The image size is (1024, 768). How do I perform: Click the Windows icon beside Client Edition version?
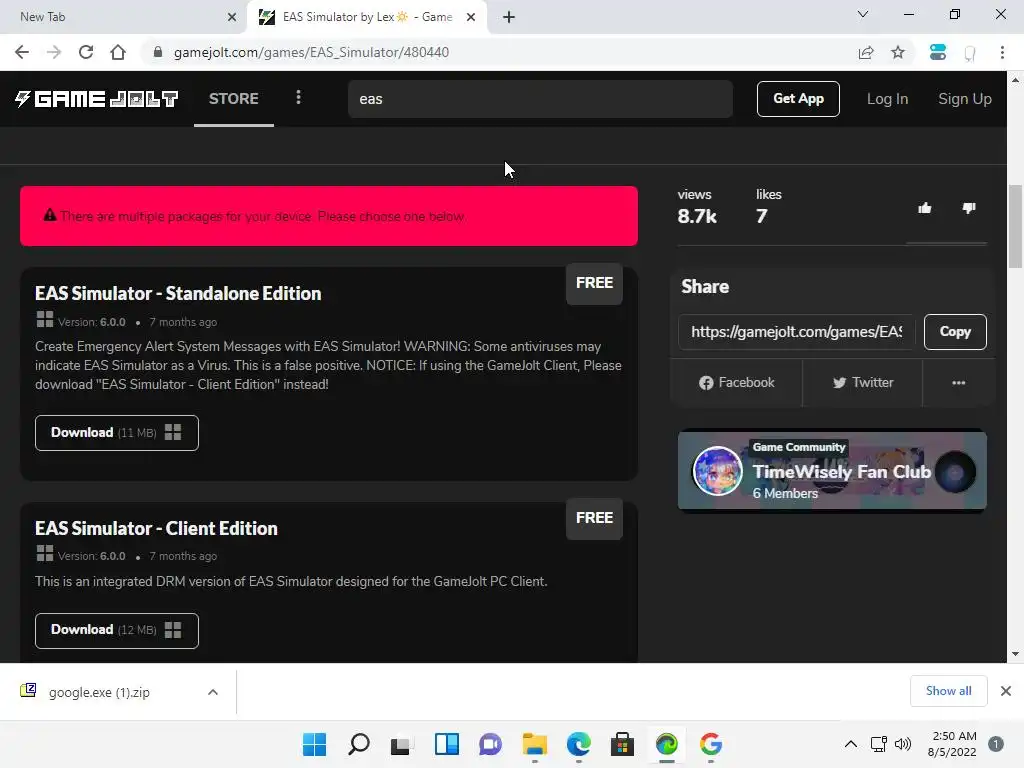(x=45, y=554)
